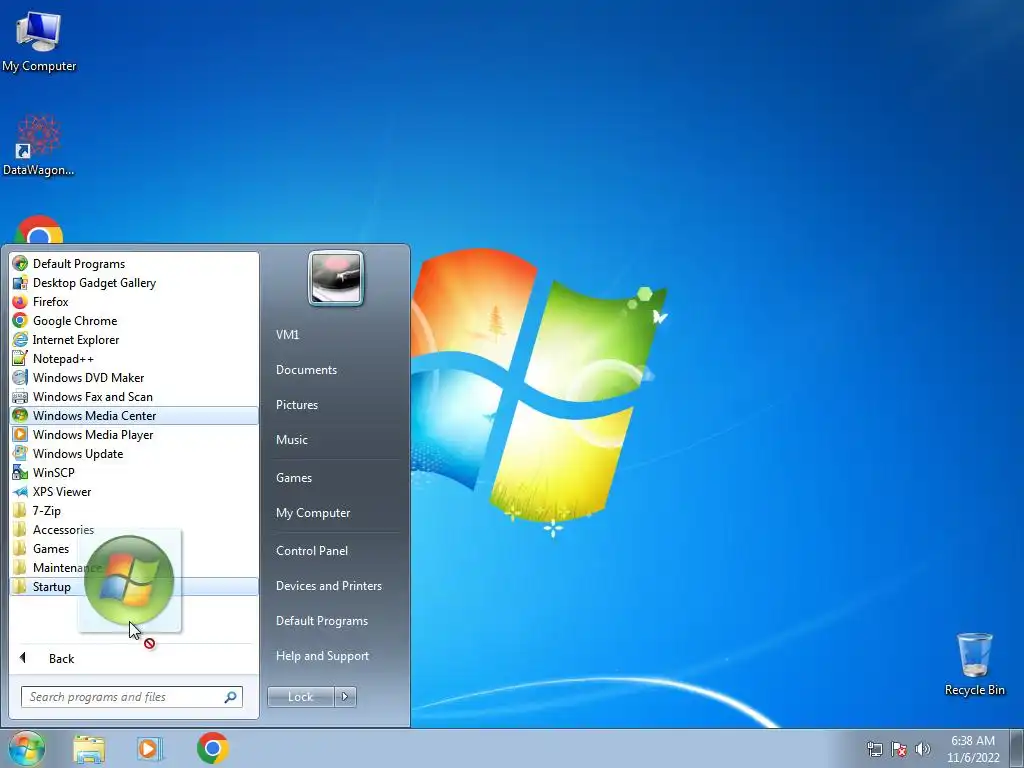This screenshot has width=1024, height=768.
Task: Select the Chrome desktop icon behind the Start menu
Action: [39, 230]
